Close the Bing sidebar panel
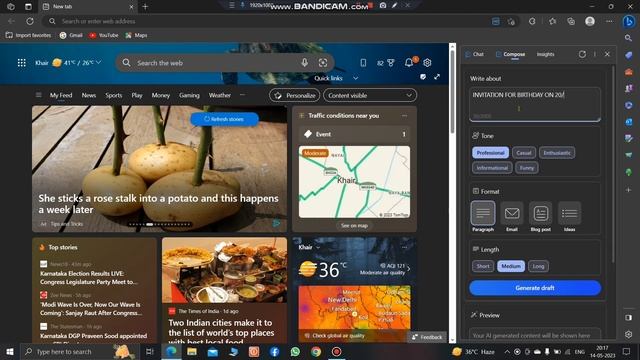 [607, 54]
